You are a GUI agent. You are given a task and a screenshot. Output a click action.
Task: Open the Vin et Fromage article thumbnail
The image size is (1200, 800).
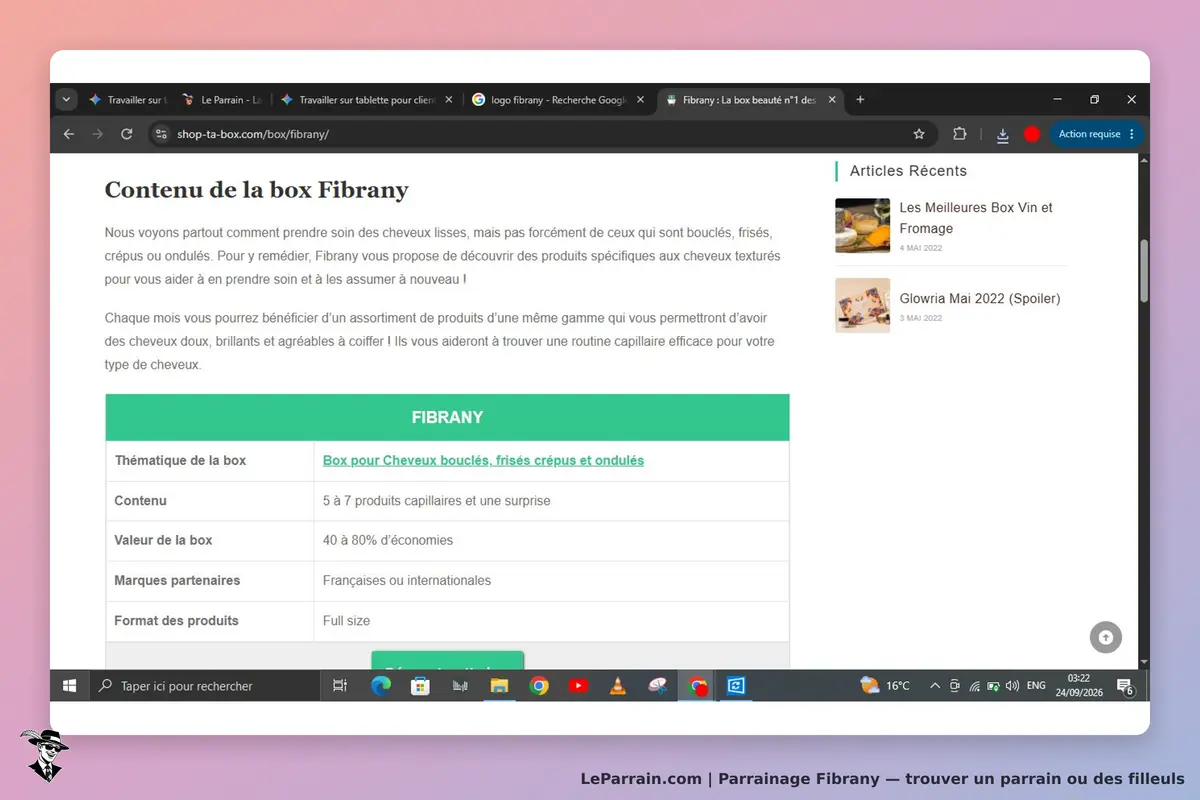(x=862, y=225)
